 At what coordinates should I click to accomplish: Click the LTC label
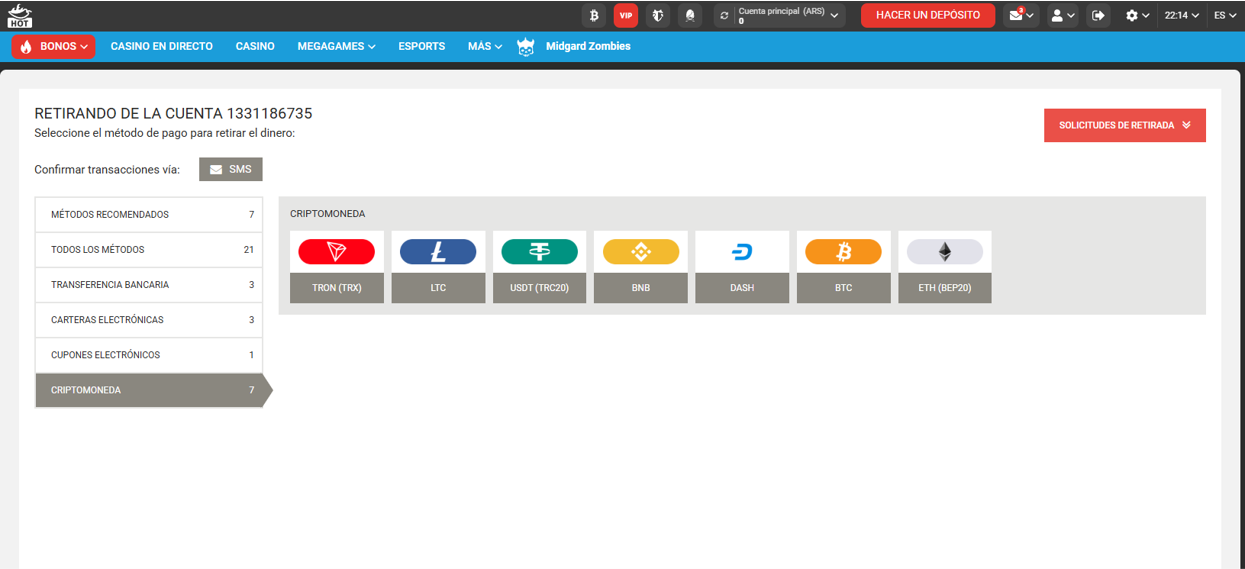[x=438, y=288]
